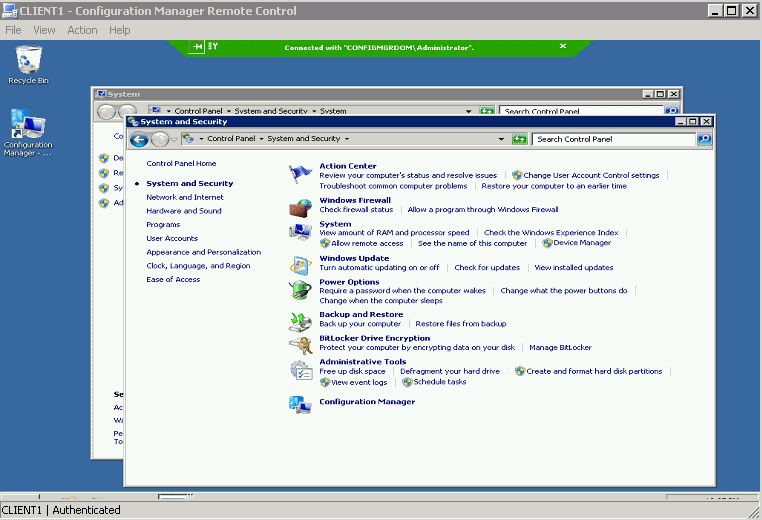
Task: Expand the arrow before Control Panel breadcrumb
Action: tap(201, 139)
